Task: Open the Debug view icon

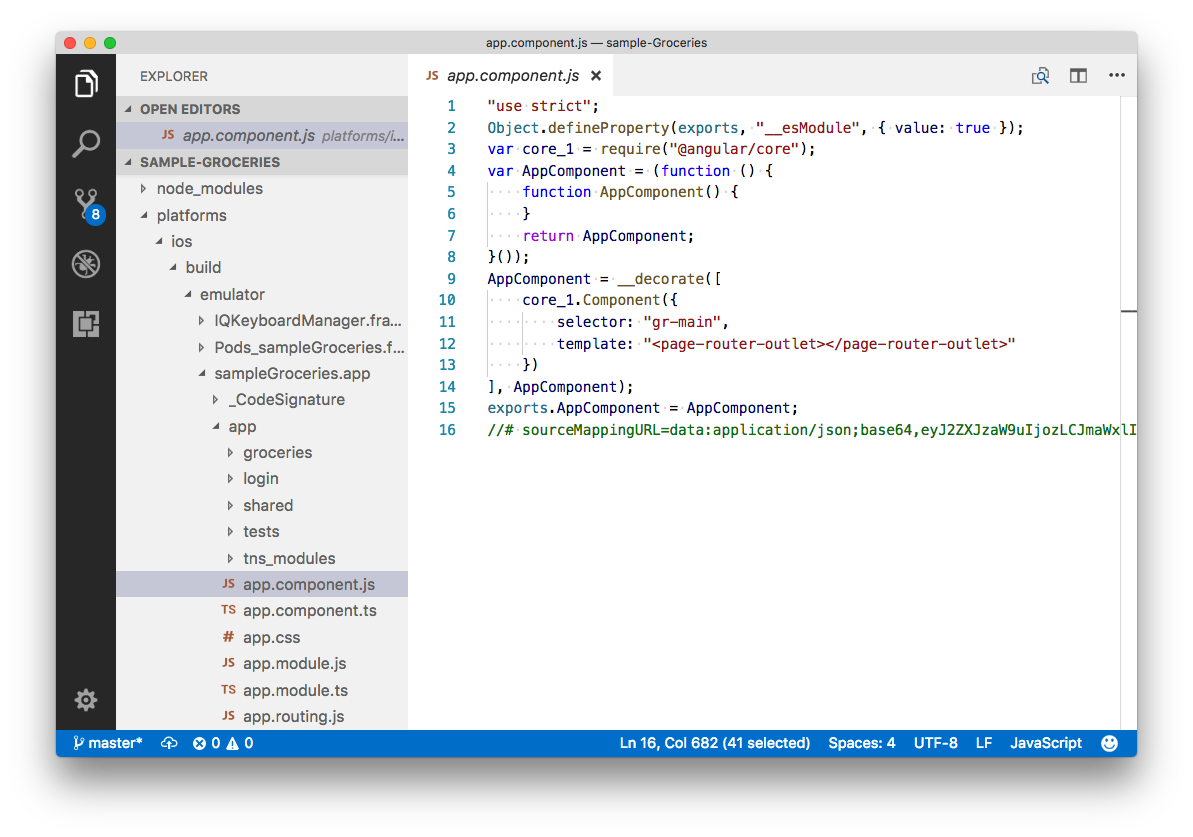Action: pyautogui.click(x=86, y=264)
